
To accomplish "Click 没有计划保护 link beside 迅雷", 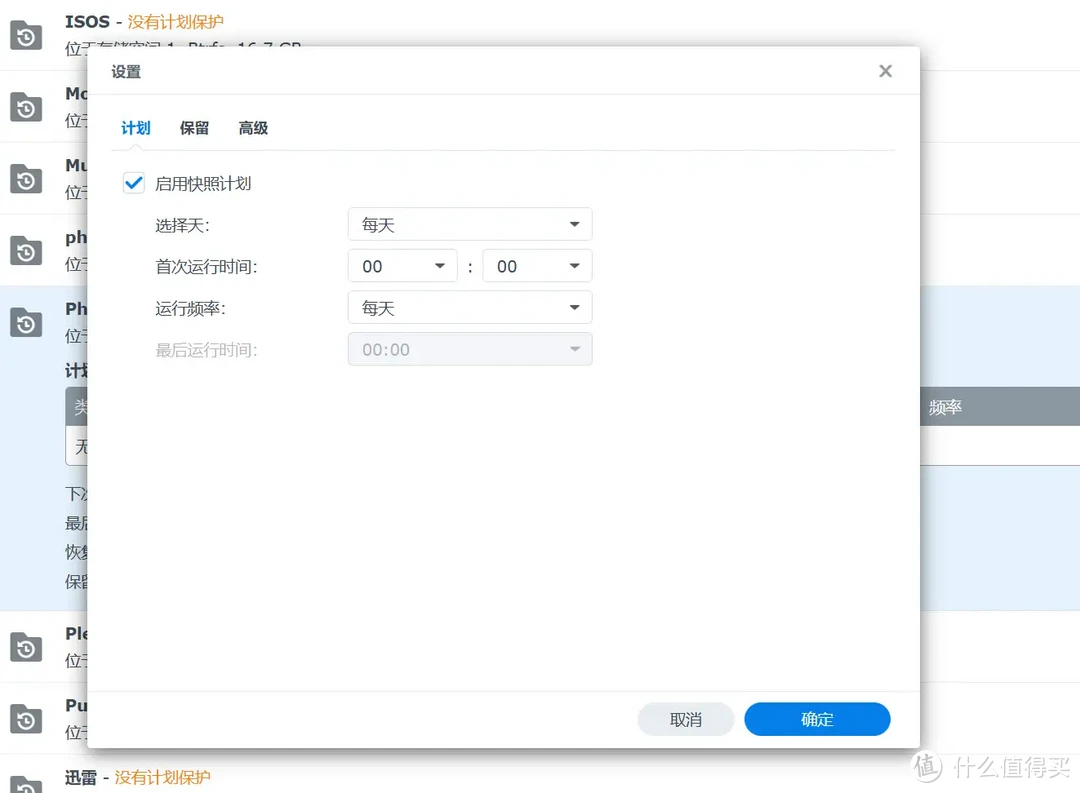I will click(162, 777).
